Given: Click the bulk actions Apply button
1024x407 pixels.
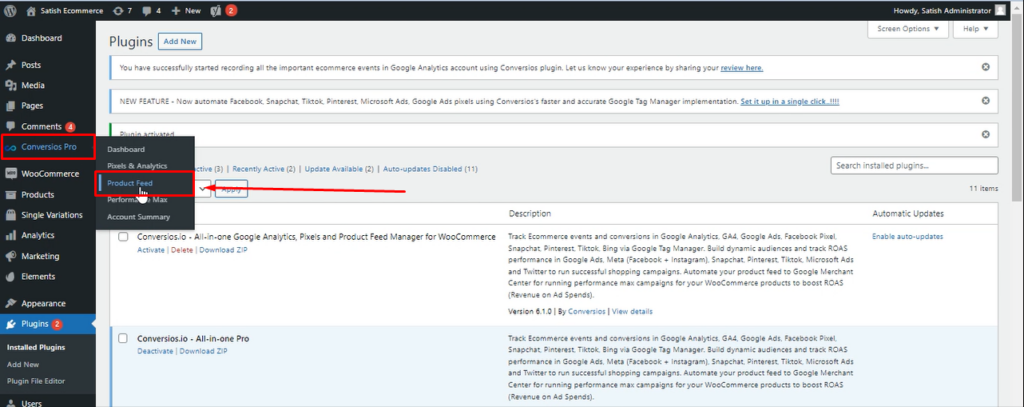Looking at the screenshot, I should coord(231,189).
